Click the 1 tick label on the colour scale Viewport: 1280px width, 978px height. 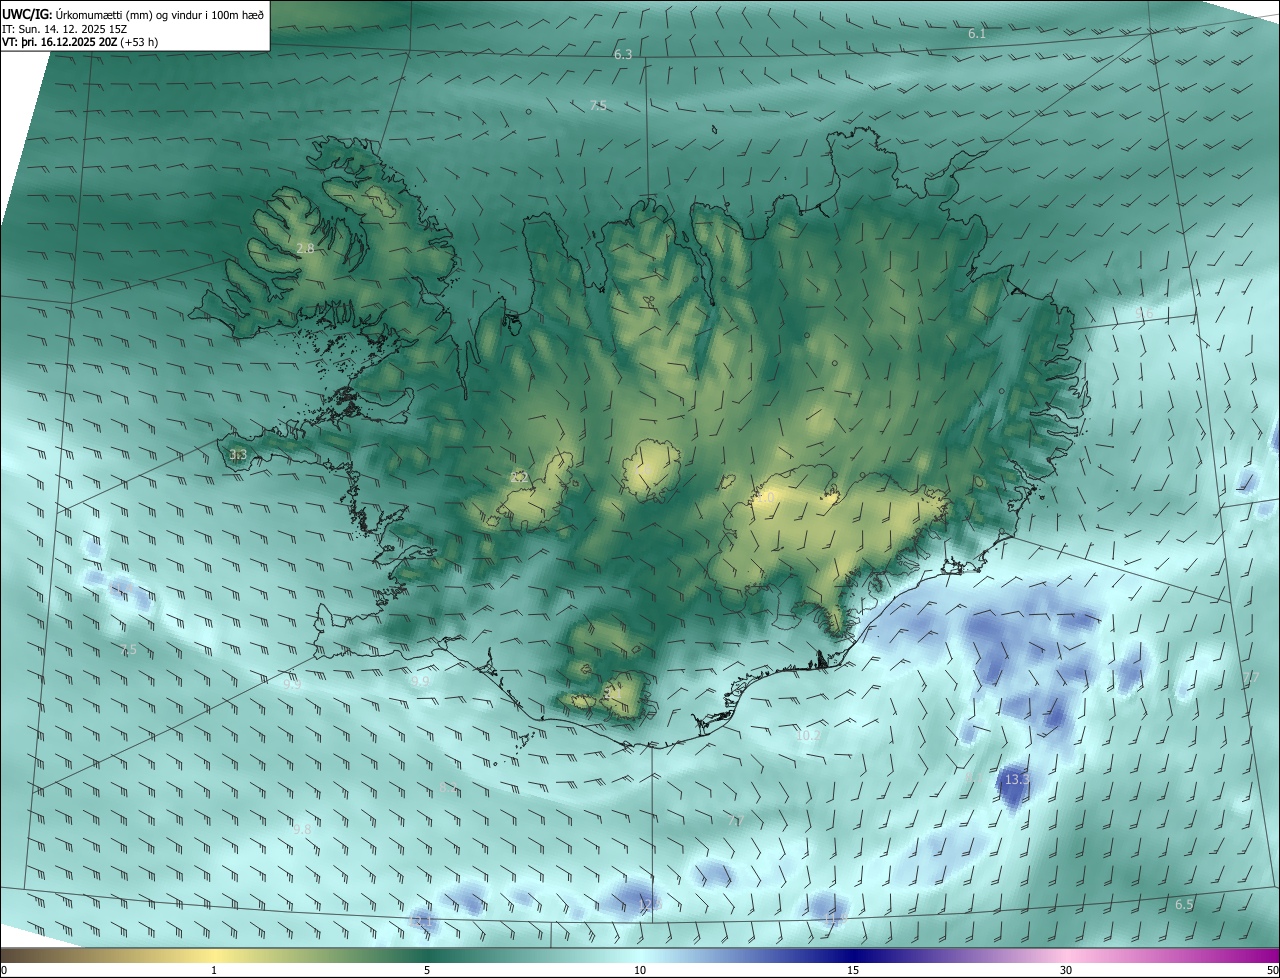pos(214,971)
